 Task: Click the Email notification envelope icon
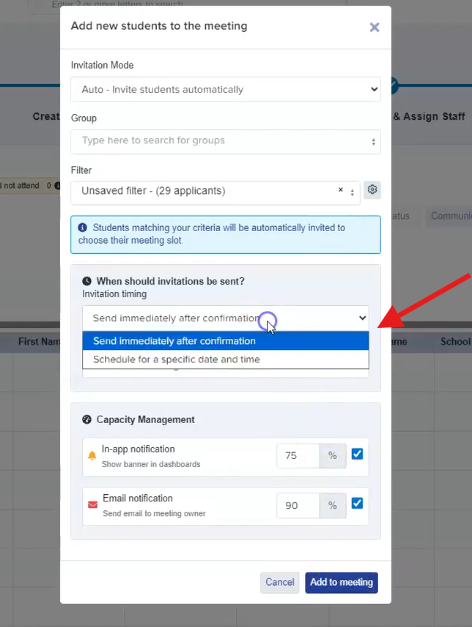pos(93,505)
